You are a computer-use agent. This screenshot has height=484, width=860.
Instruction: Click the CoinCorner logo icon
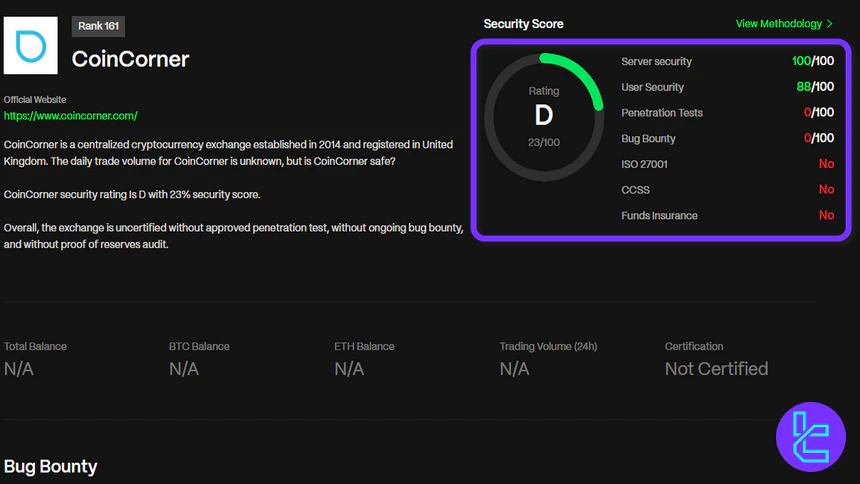tap(31, 45)
